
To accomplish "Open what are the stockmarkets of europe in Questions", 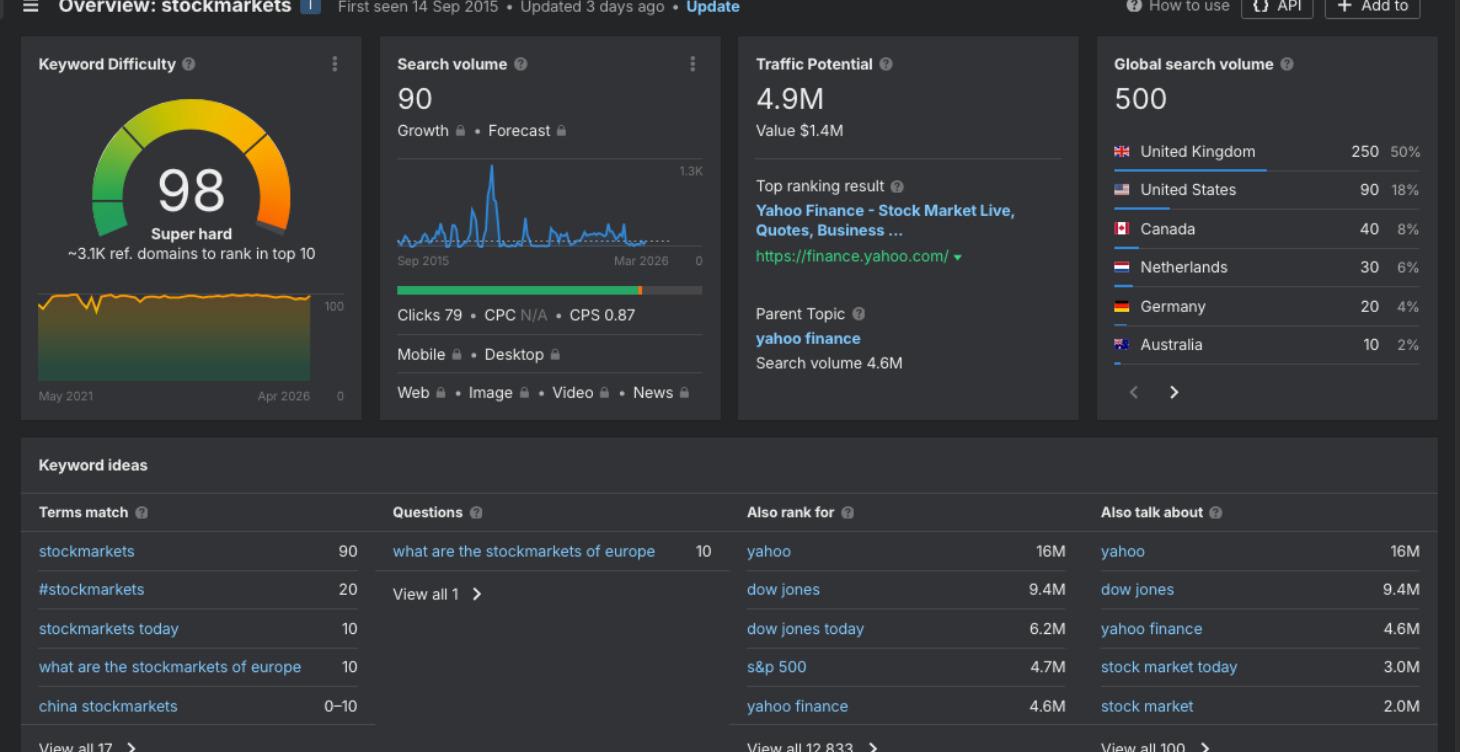I will coord(524,551).
